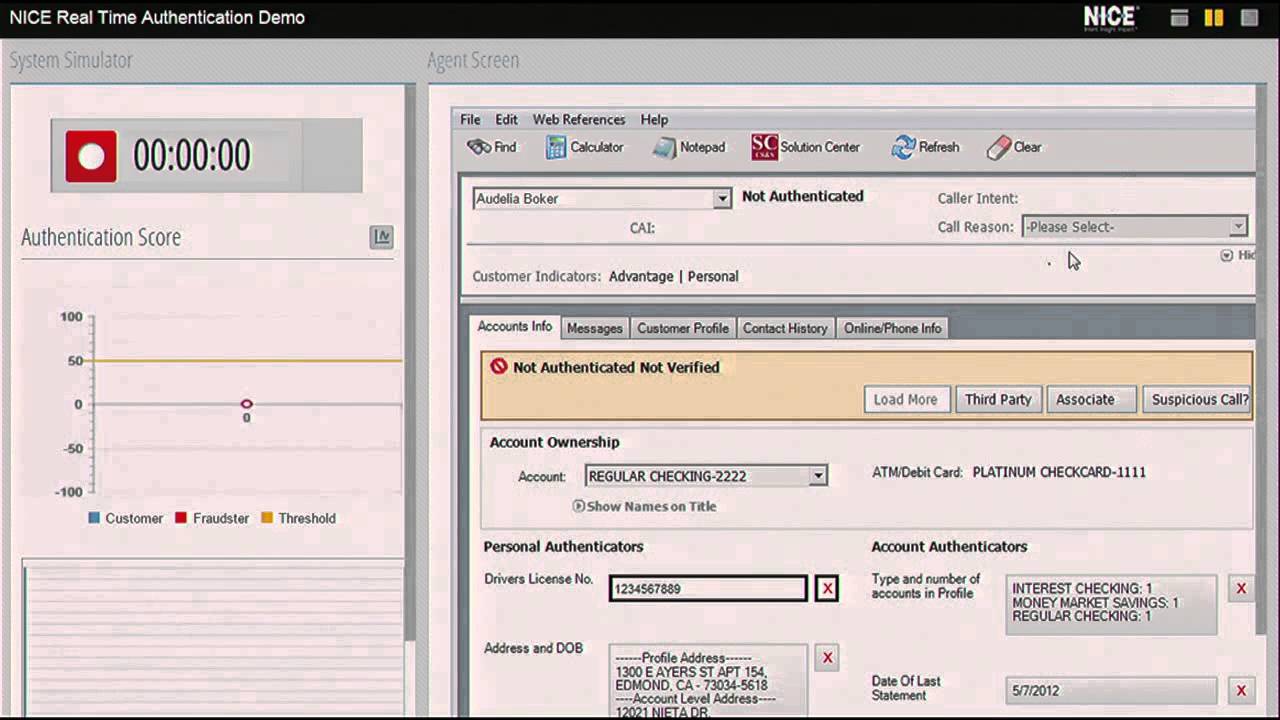Switch to the Online/Phone Info tab
The height and width of the screenshot is (720, 1280).
(x=892, y=328)
